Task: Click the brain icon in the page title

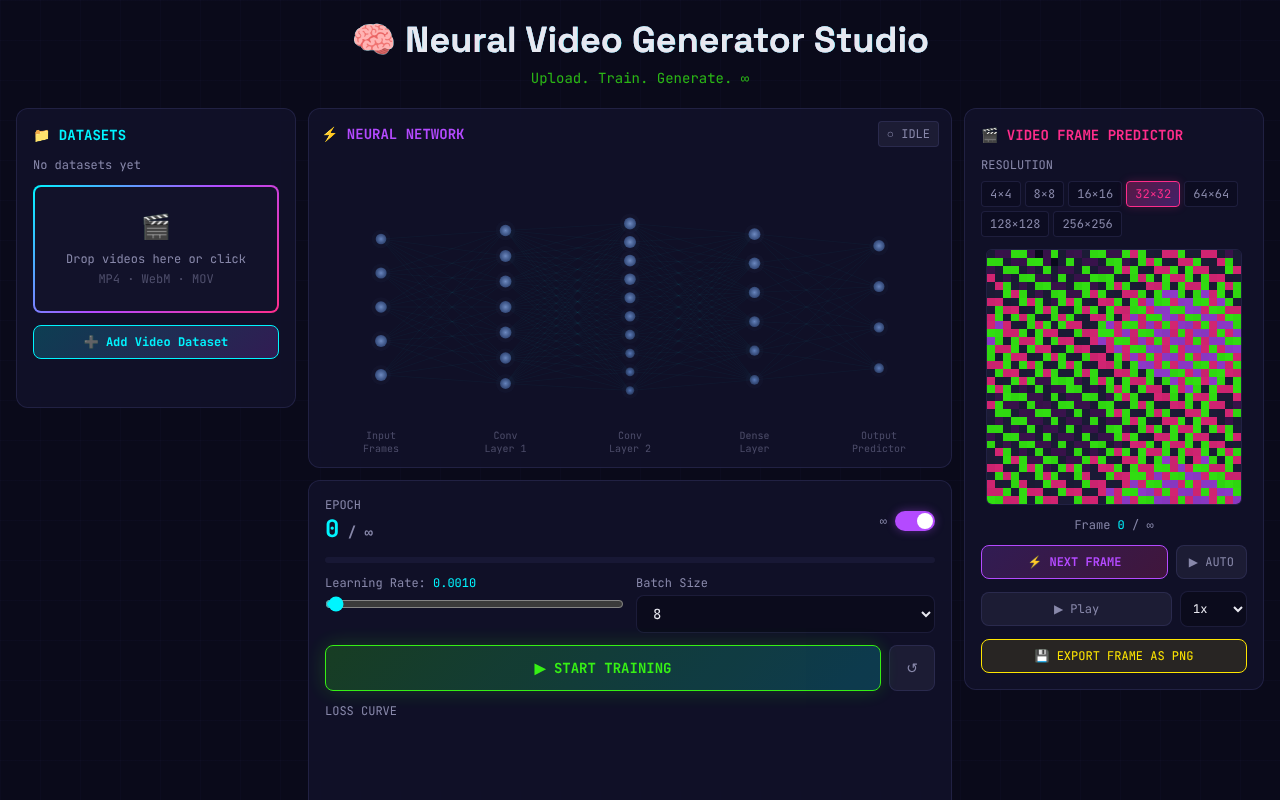Action: click(x=372, y=39)
